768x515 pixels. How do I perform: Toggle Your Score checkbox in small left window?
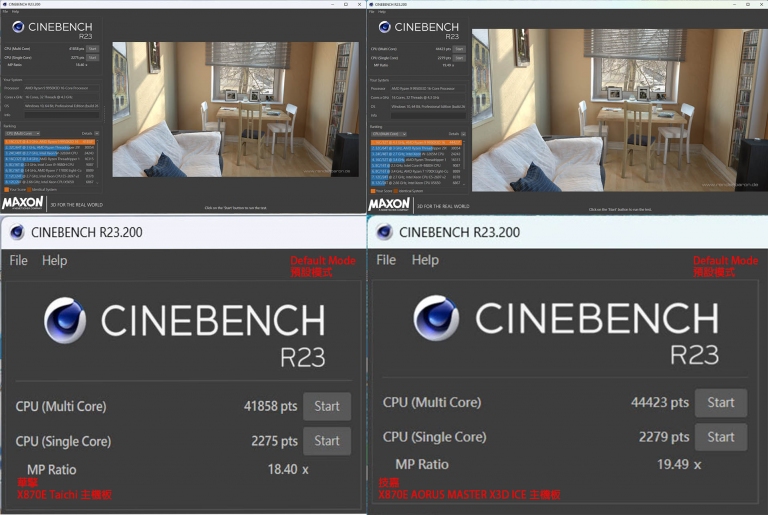click(6, 190)
